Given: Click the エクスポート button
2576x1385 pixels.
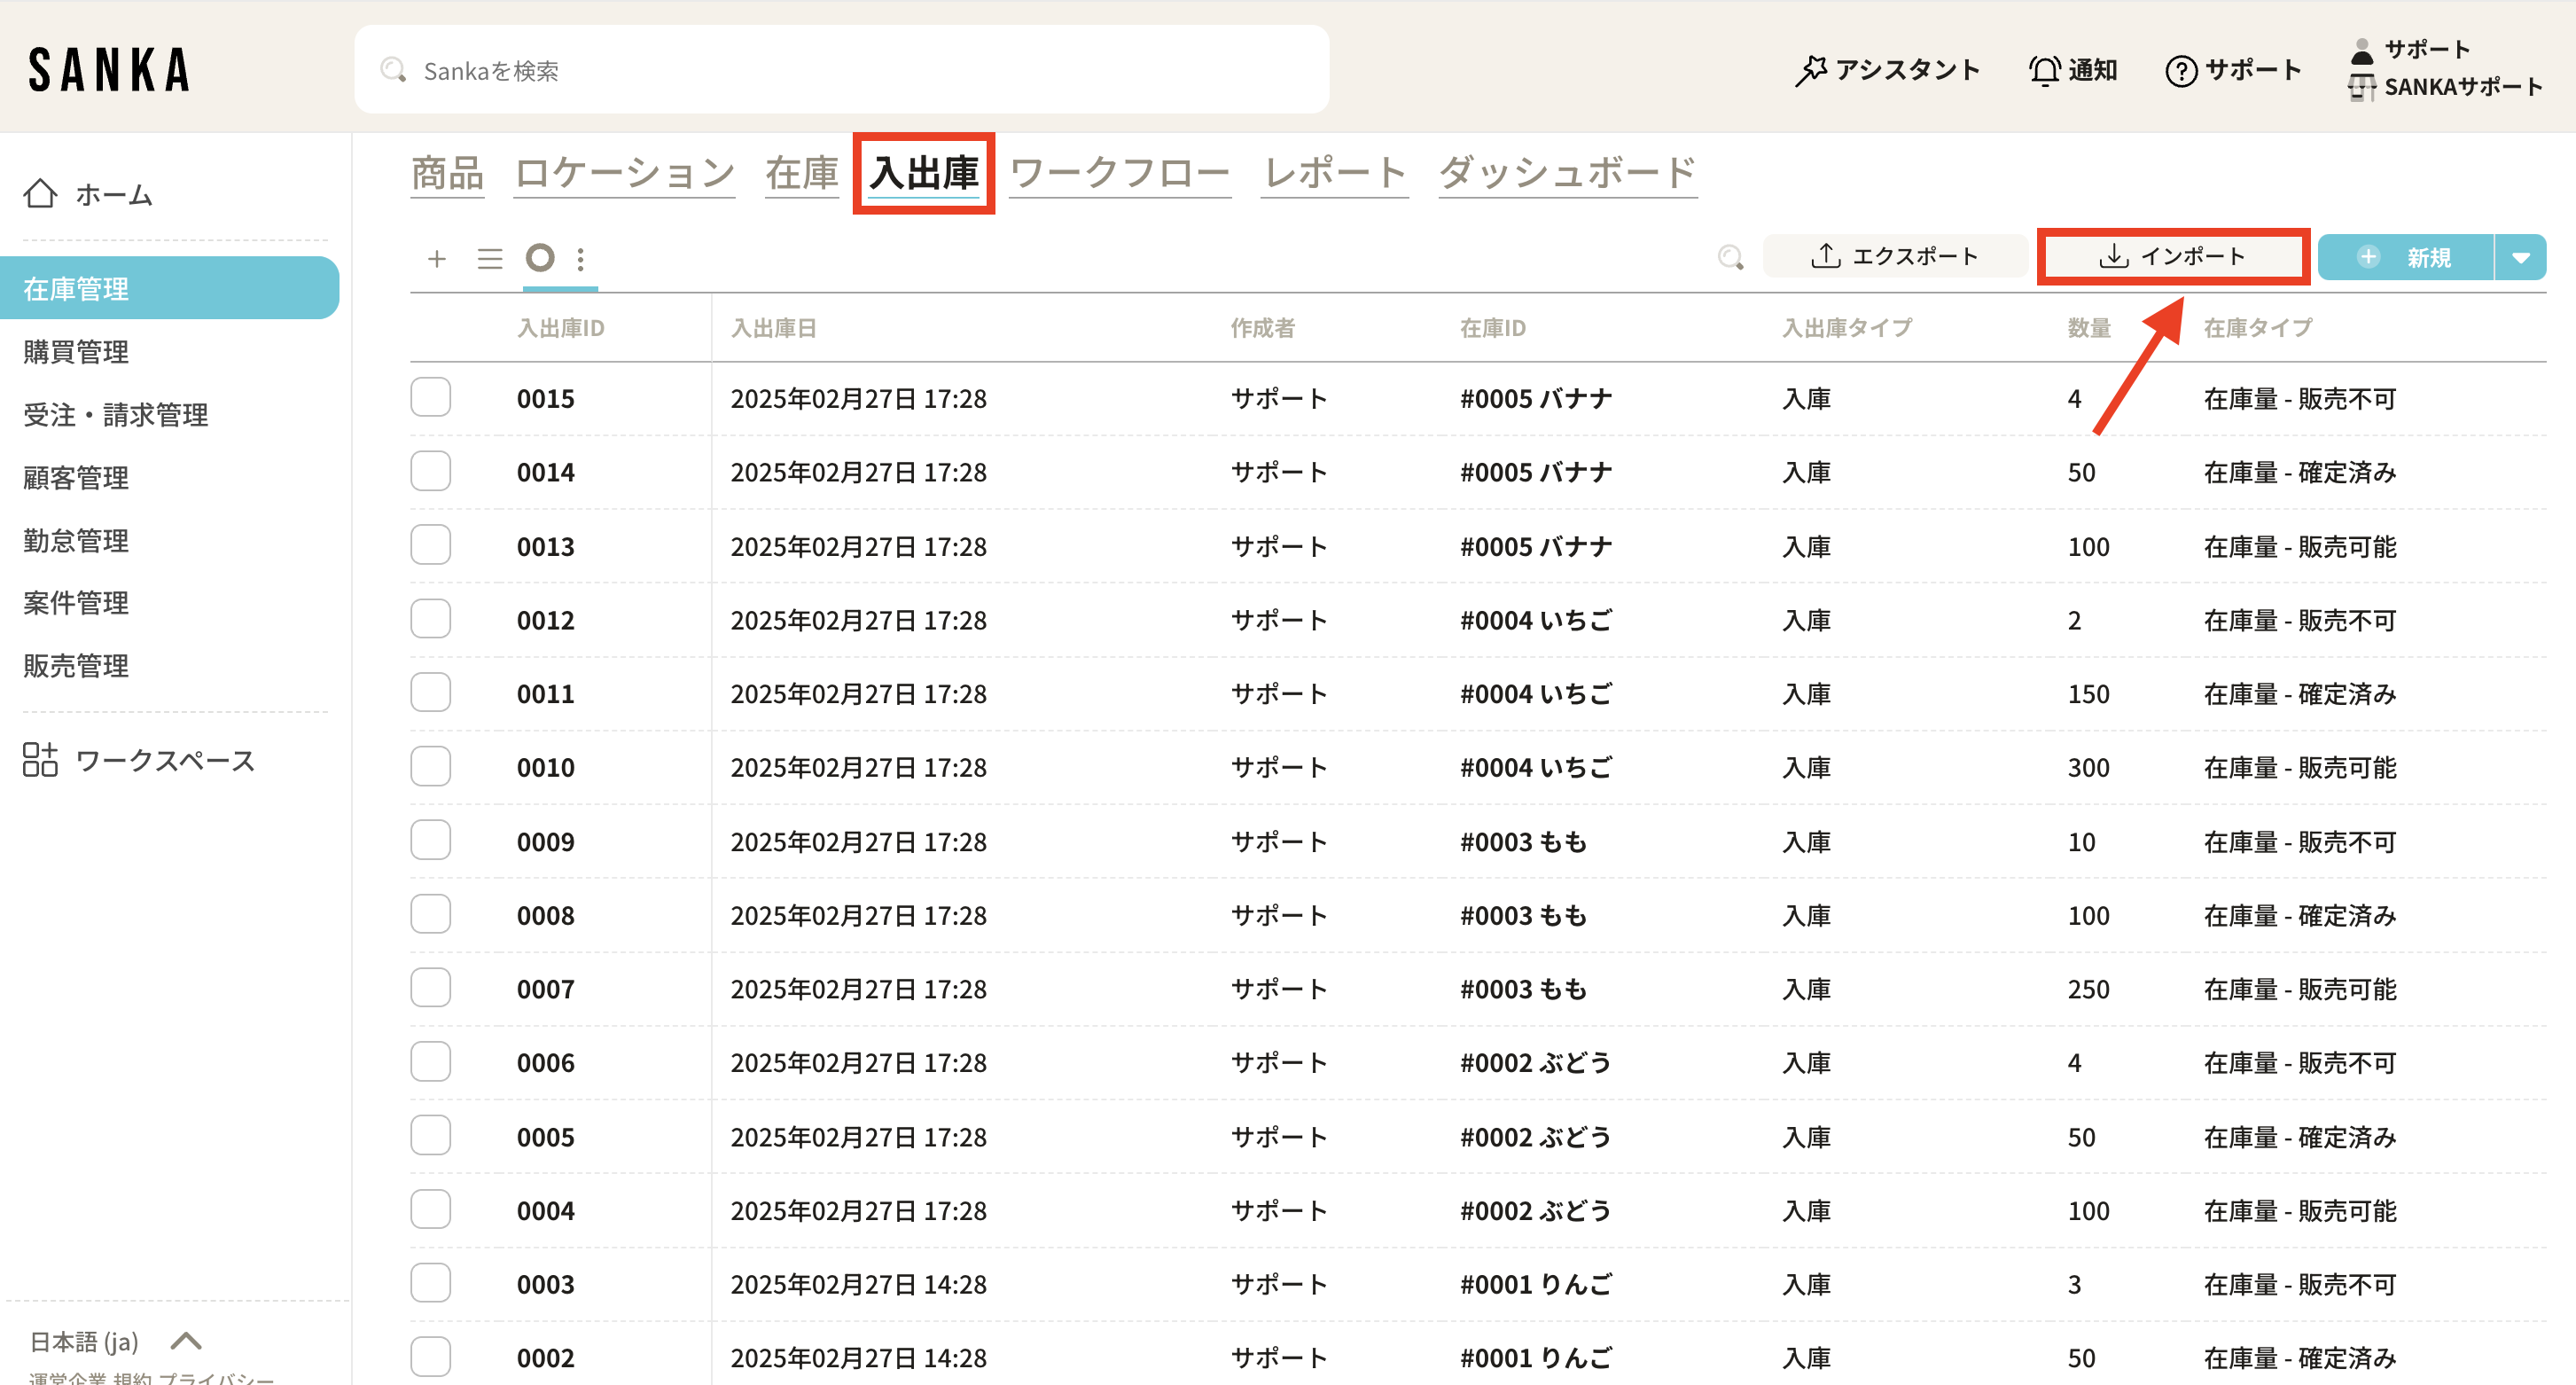Looking at the screenshot, I should pyautogui.click(x=1894, y=257).
